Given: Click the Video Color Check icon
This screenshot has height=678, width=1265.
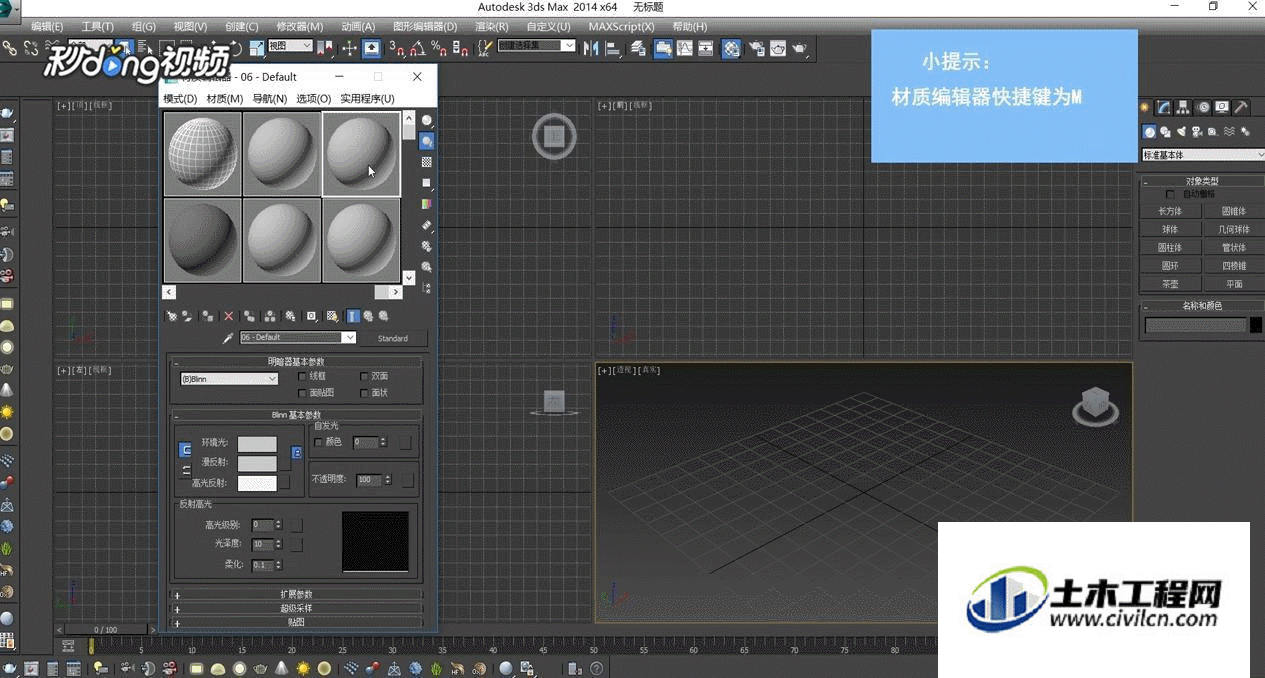Looking at the screenshot, I should click(427, 204).
